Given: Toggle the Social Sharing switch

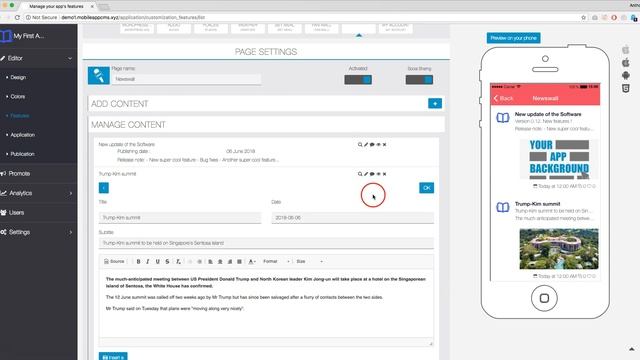Looking at the screenshot, I should pos(419,80).
